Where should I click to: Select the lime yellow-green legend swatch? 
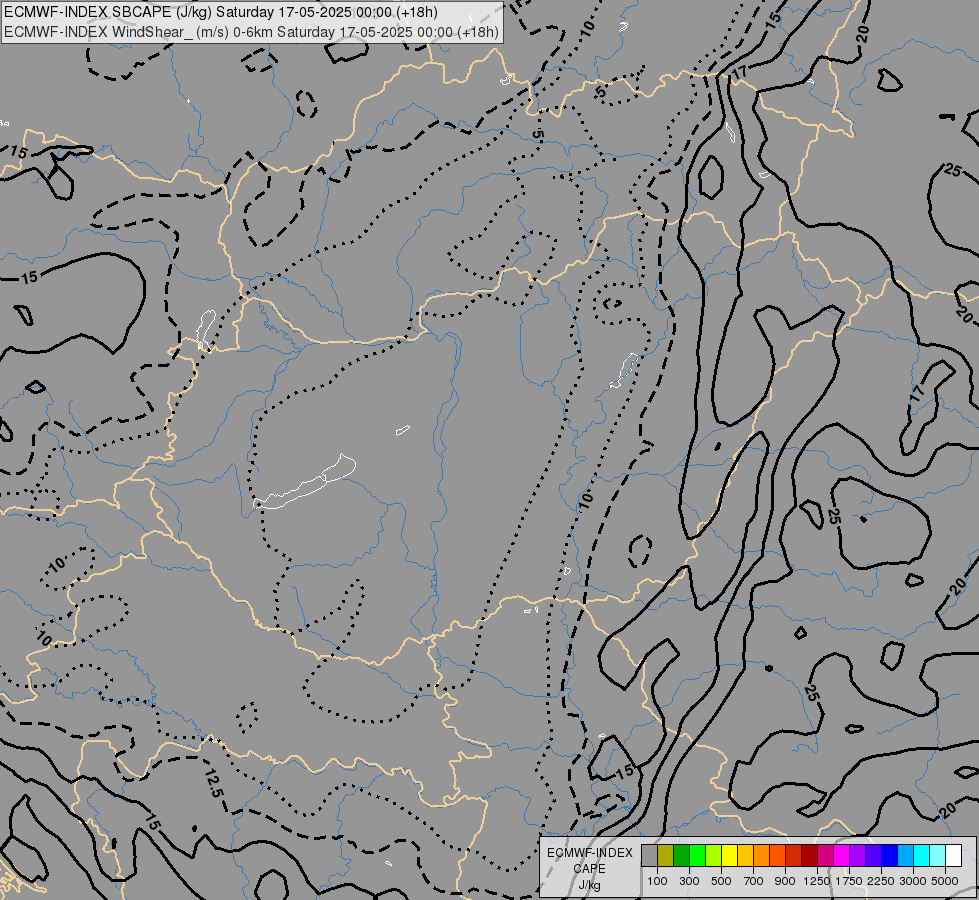(x=714, y=855)
